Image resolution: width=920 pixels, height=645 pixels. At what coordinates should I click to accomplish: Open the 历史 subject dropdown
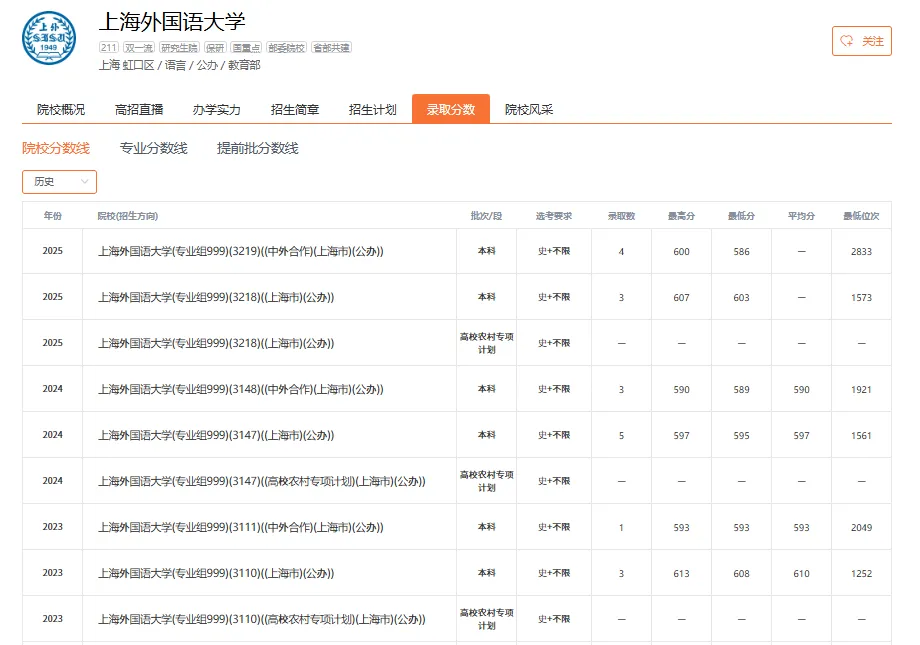tap(59, 182)
